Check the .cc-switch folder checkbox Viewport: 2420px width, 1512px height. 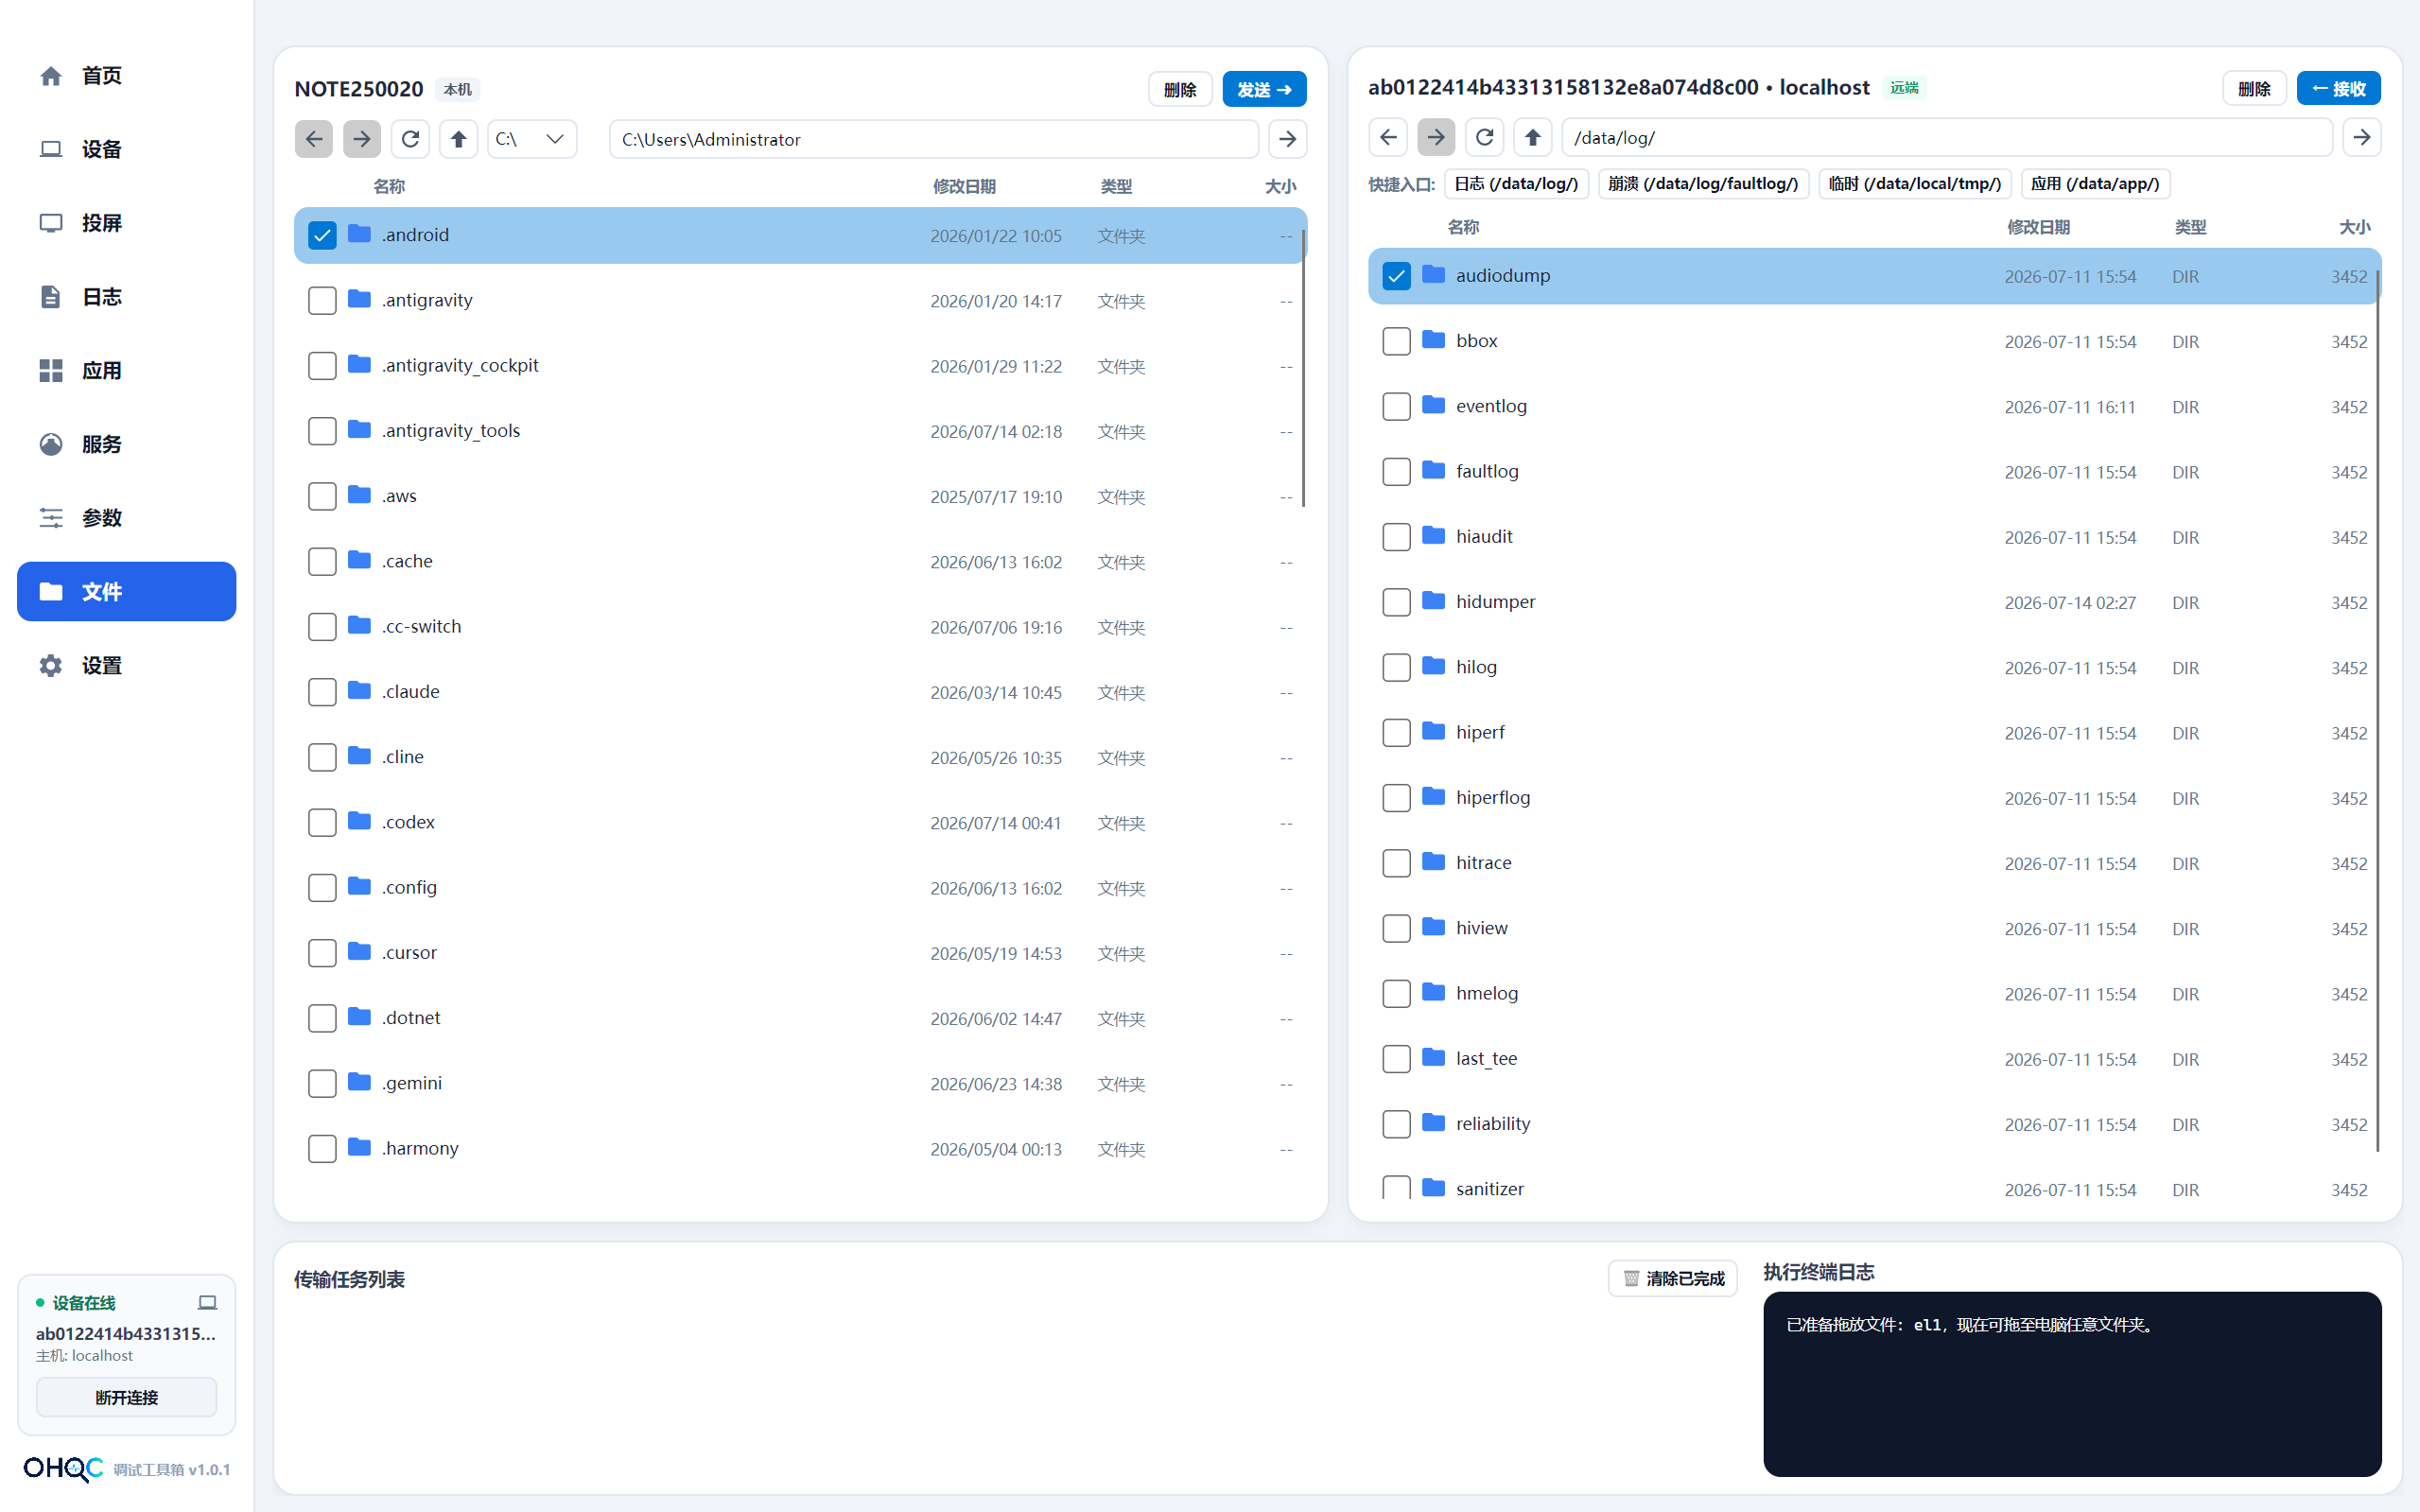coord(322,627)
